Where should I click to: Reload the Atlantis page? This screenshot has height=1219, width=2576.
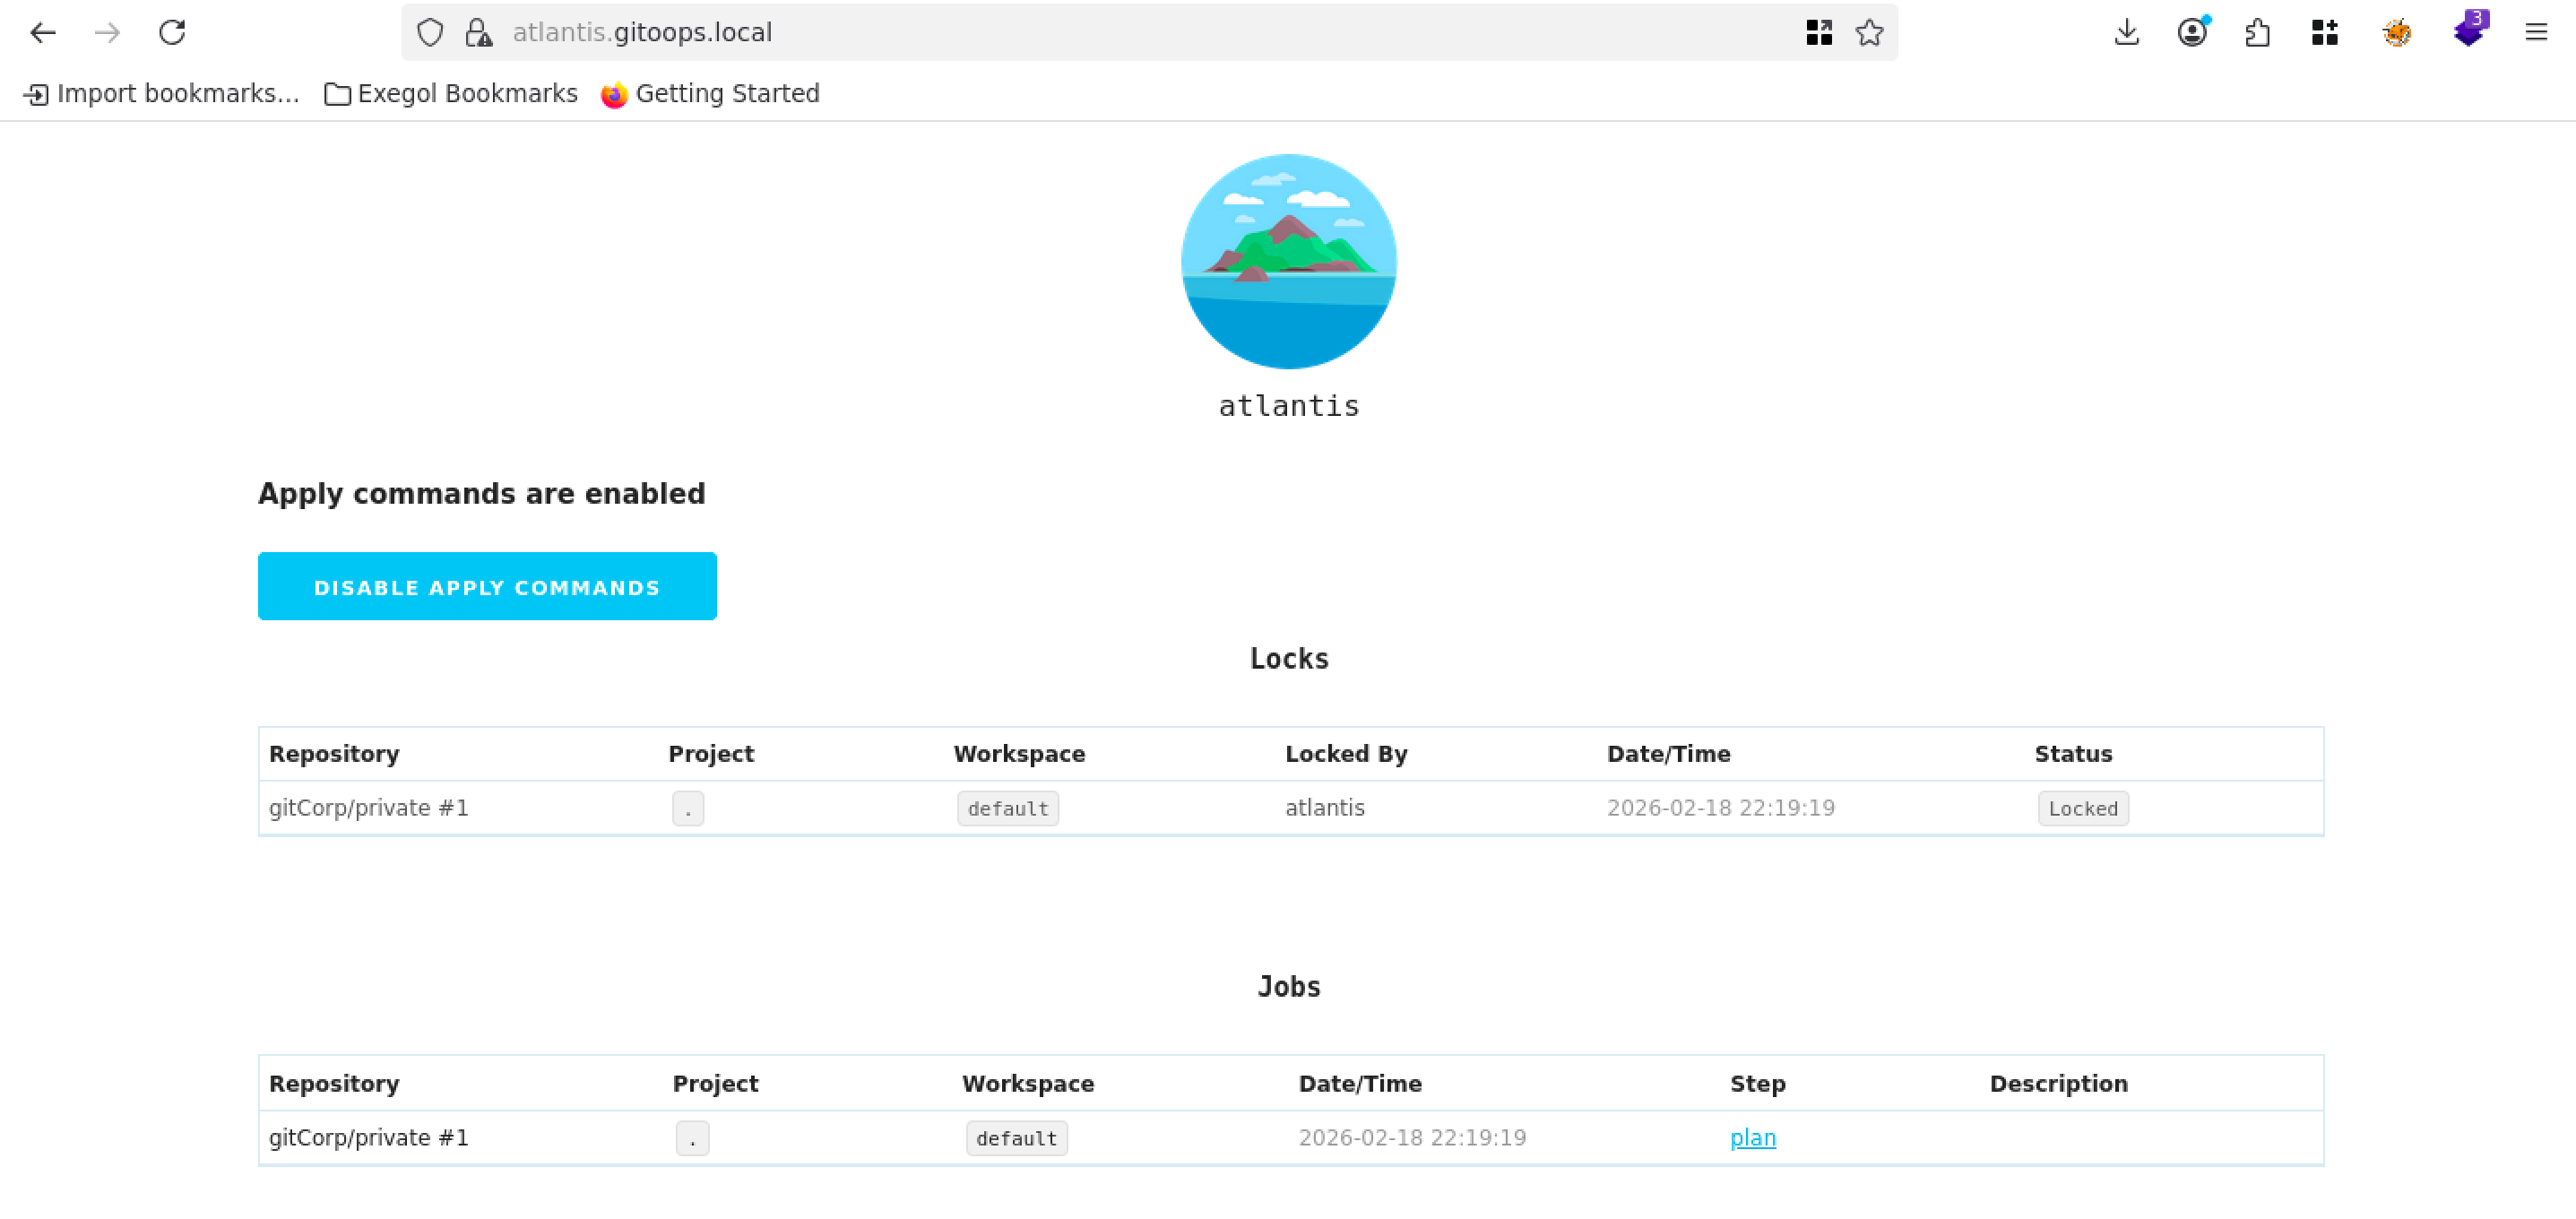(172, 33)
